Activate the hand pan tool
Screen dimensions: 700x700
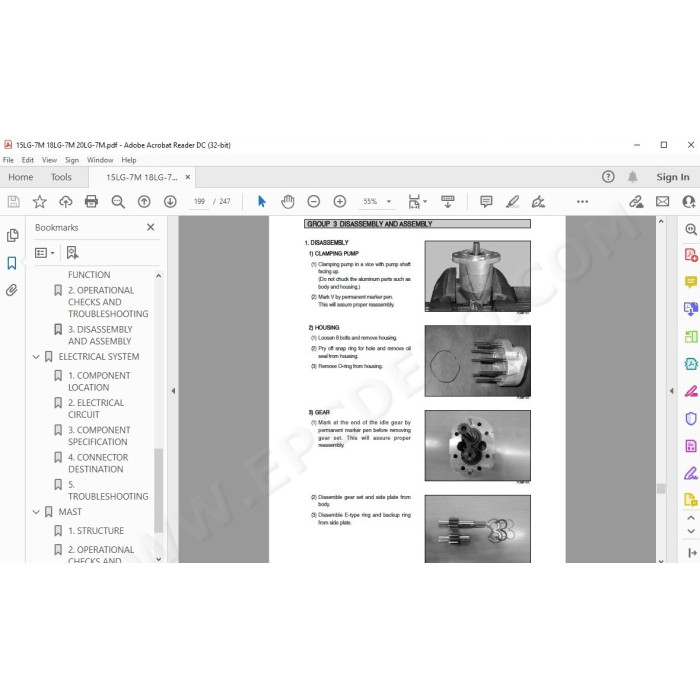click(288, 202)
